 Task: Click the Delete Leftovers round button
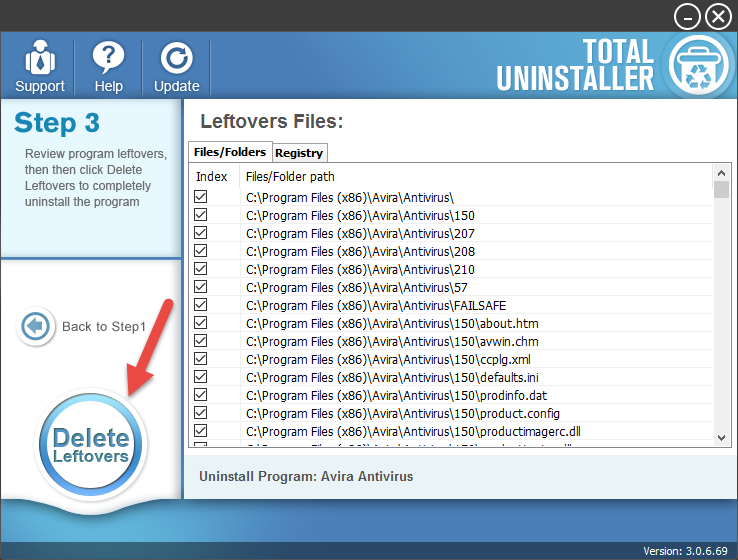[x=91, y=444]
